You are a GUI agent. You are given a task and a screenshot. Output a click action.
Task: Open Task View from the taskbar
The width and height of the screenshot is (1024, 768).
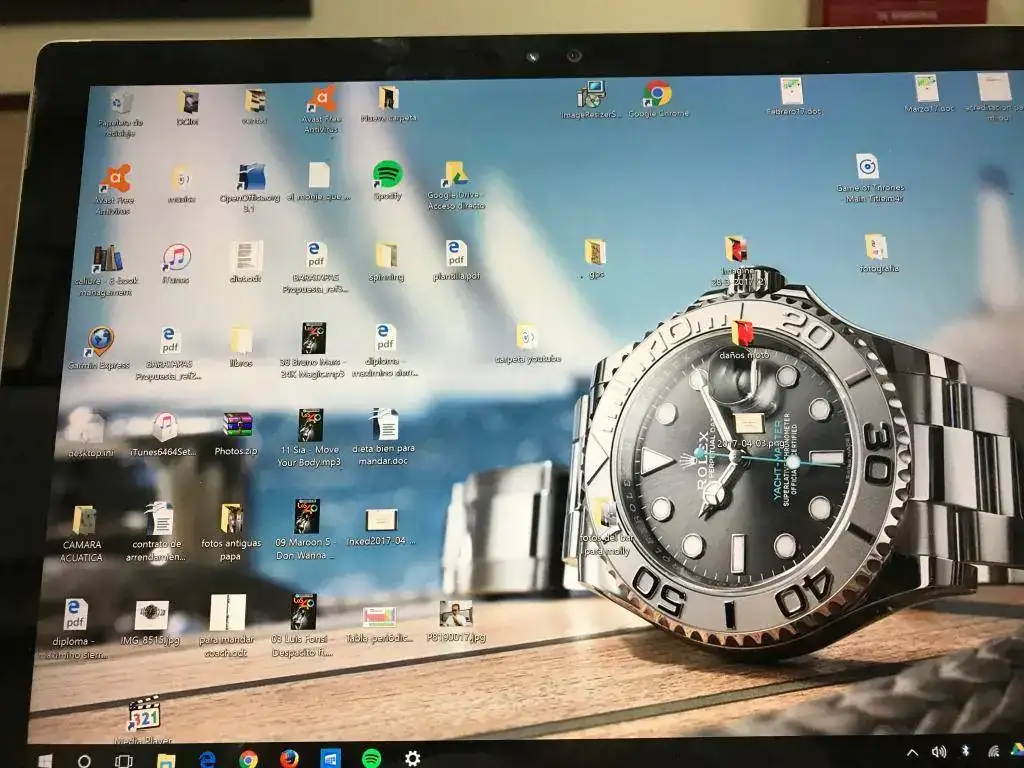(124, 760)
